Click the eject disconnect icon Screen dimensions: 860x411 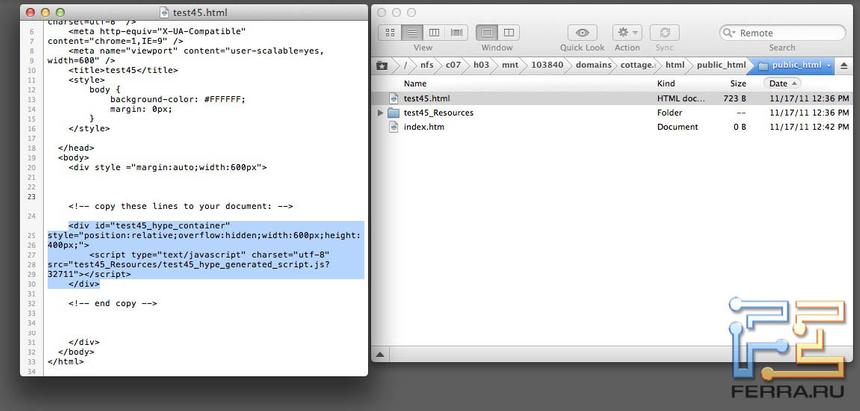[x=844, y=65]
